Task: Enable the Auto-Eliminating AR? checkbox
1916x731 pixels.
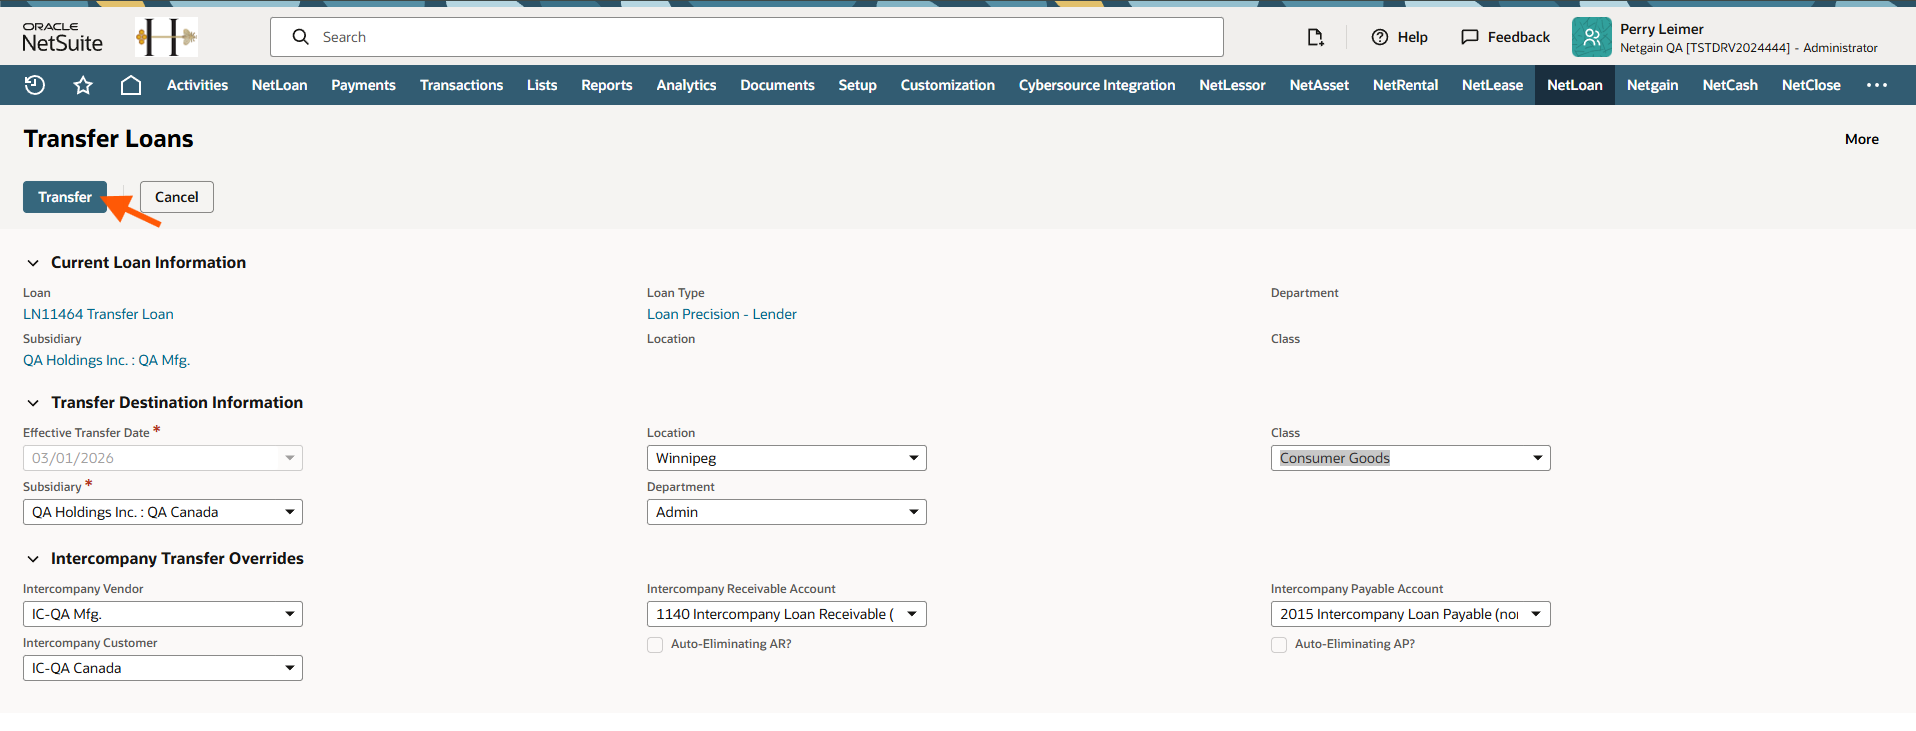Action: pyautogui.click(x=655, y=645)
